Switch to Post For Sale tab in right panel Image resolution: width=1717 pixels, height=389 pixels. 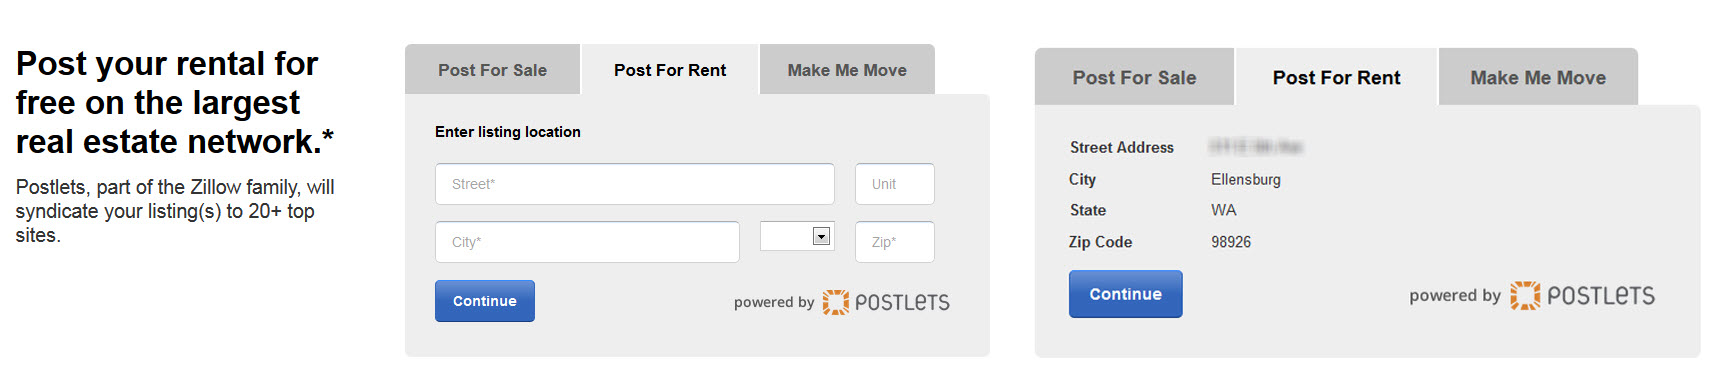1134,77
